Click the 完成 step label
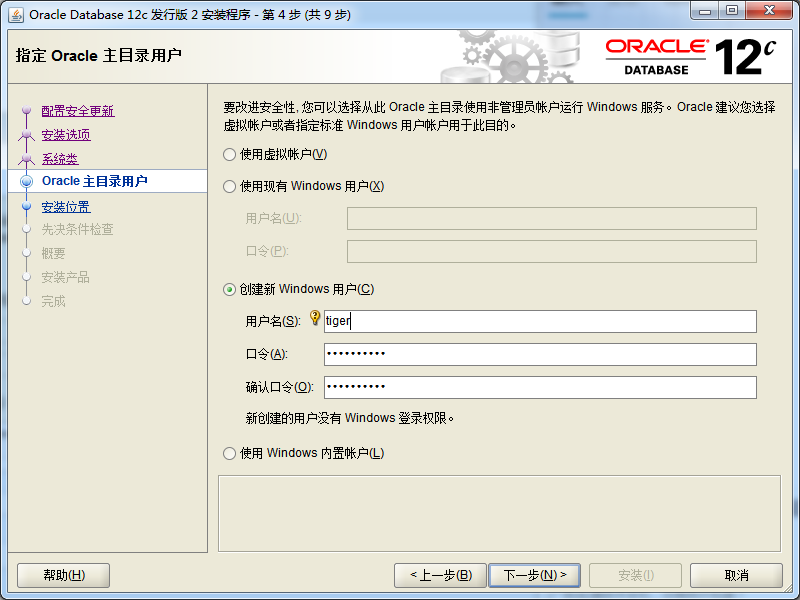The width and height of the screenshot is (800, 600). tap(54, 301)
